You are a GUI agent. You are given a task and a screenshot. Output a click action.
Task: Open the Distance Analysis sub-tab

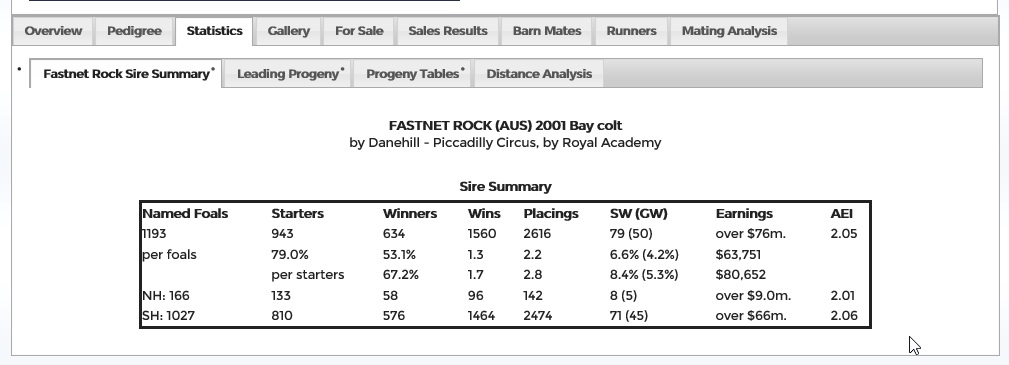[539, 73]
